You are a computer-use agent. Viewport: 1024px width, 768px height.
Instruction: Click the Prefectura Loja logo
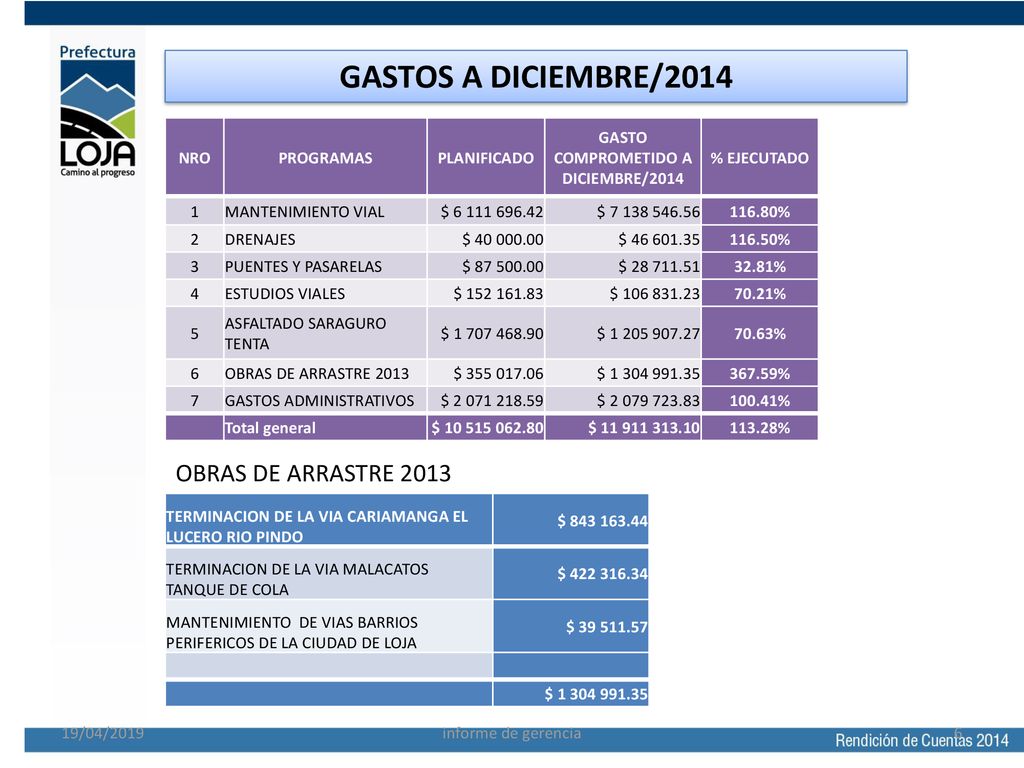[97, 111]
